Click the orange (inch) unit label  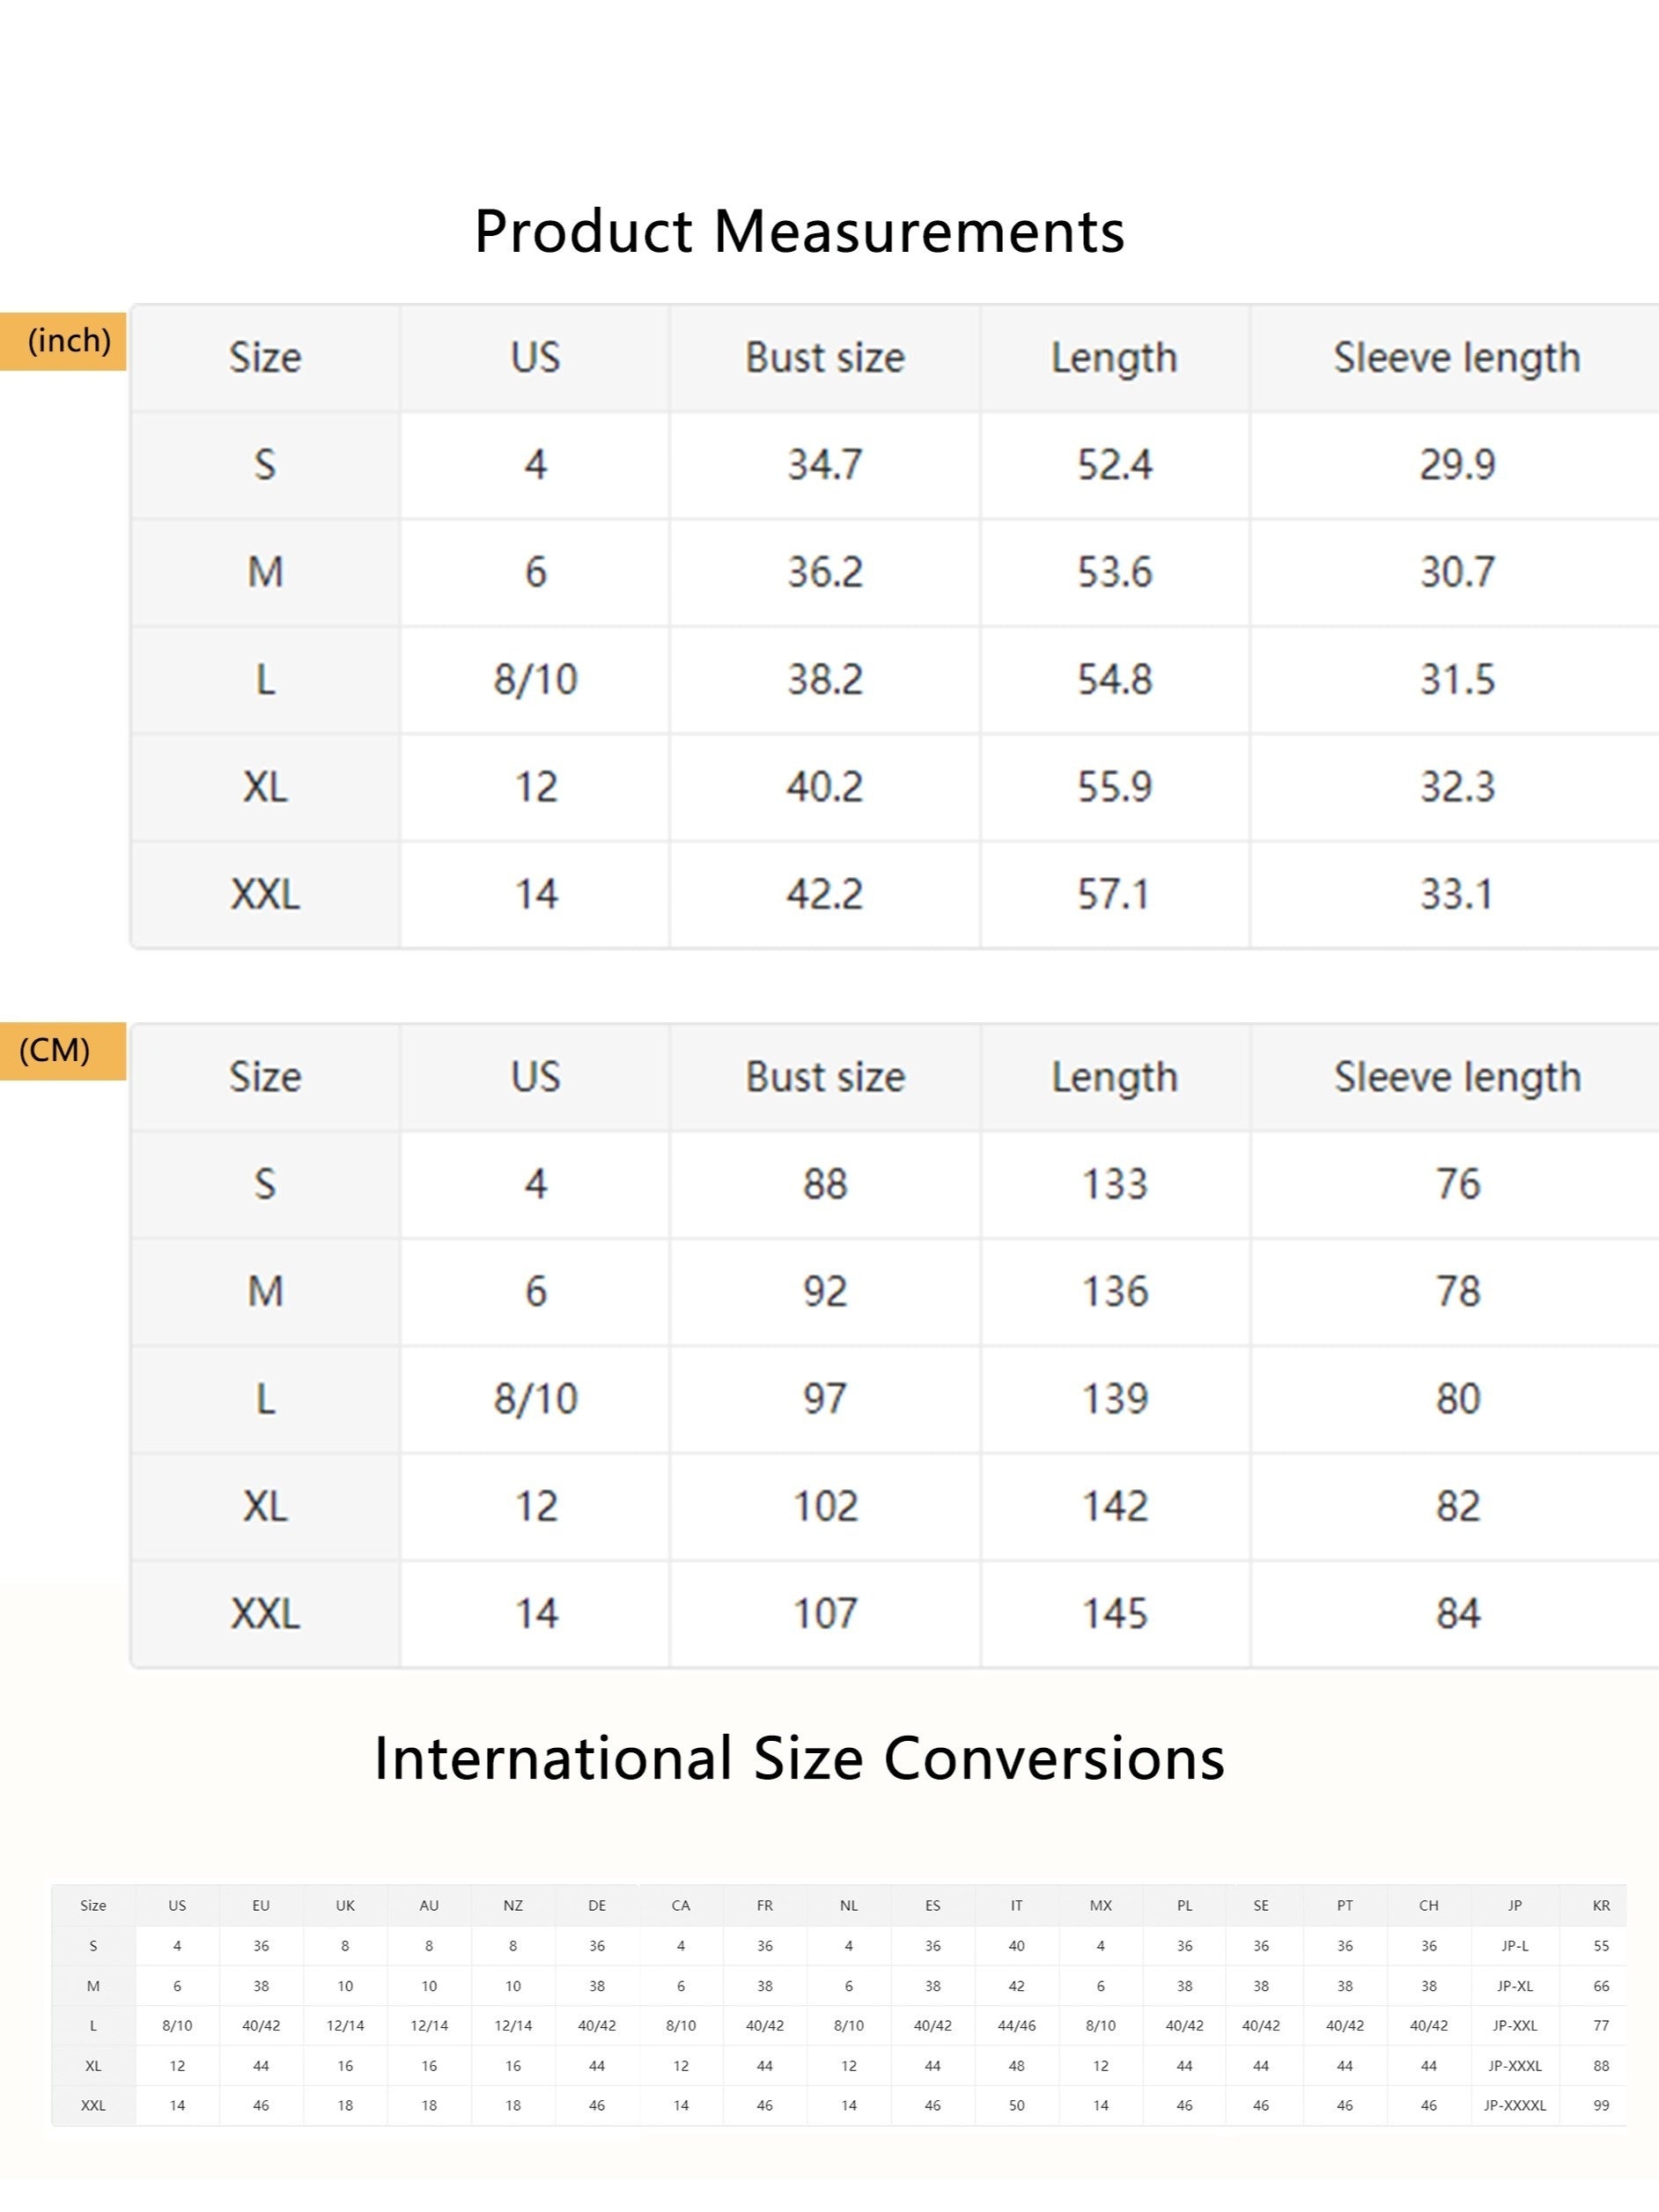pos(63,341)
